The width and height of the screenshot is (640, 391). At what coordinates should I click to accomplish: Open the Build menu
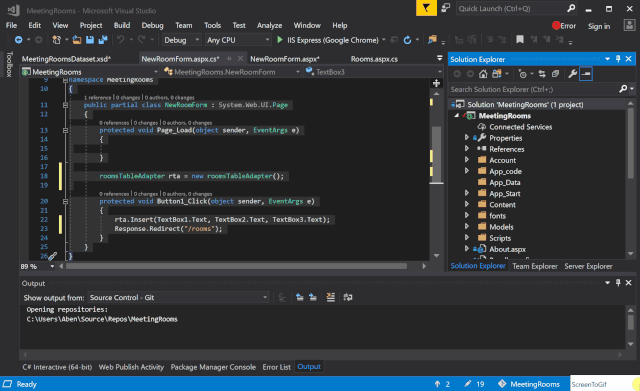coord(122,25)
